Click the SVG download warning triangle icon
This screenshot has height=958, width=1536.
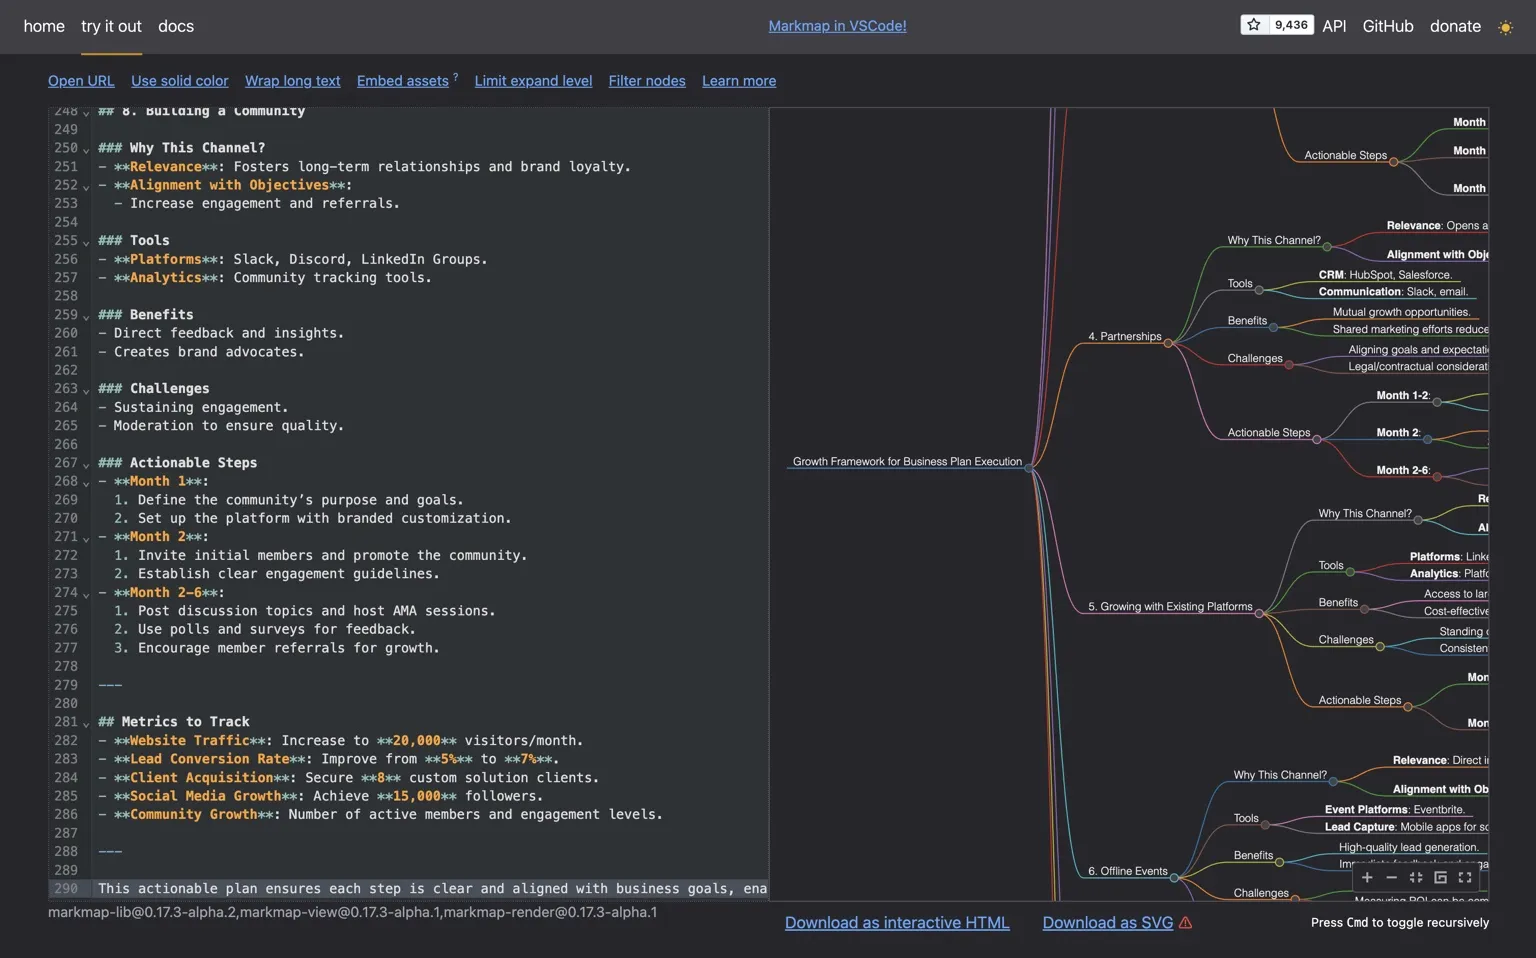coord(1186,923)
